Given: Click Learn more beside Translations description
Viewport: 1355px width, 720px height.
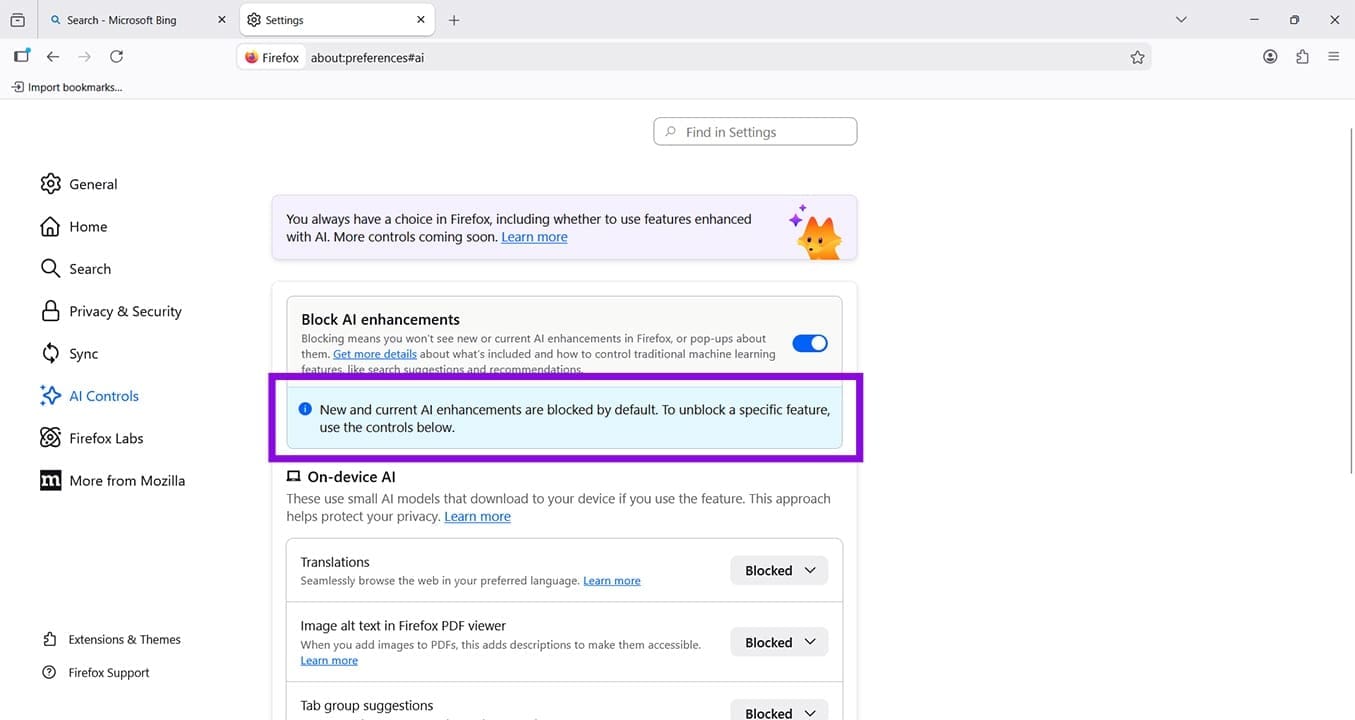Looking at the screenshot, I should 612,581.
